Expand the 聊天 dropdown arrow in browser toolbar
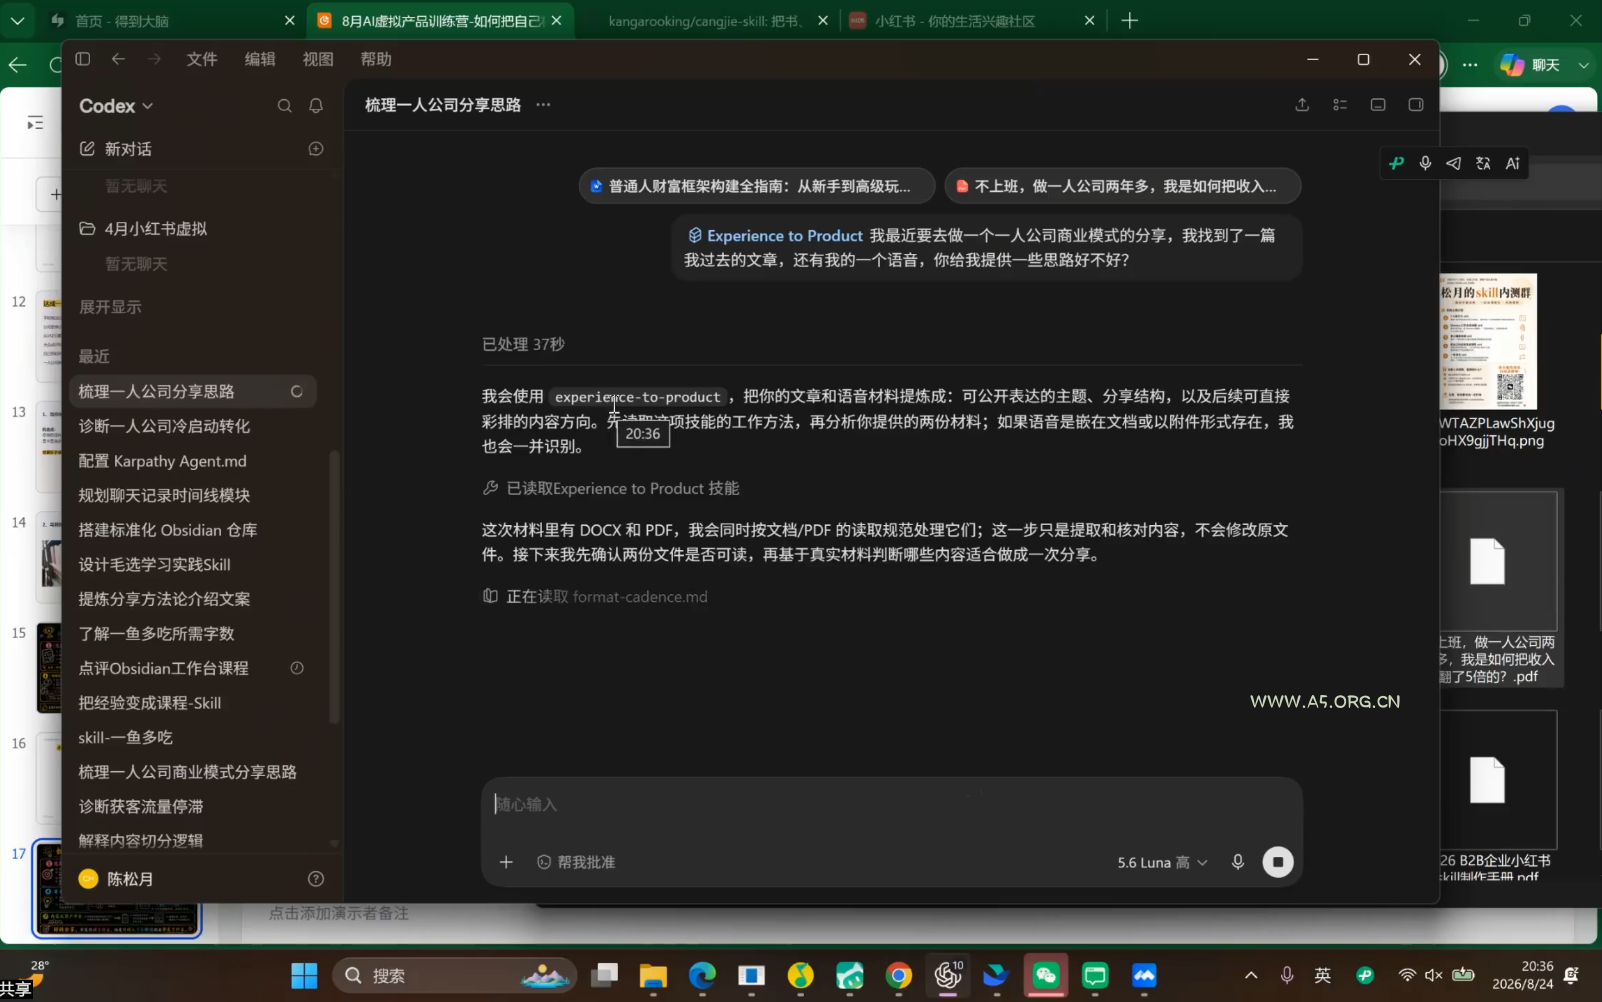This screenshot has height=1002, width=1602. point(1584,65)
